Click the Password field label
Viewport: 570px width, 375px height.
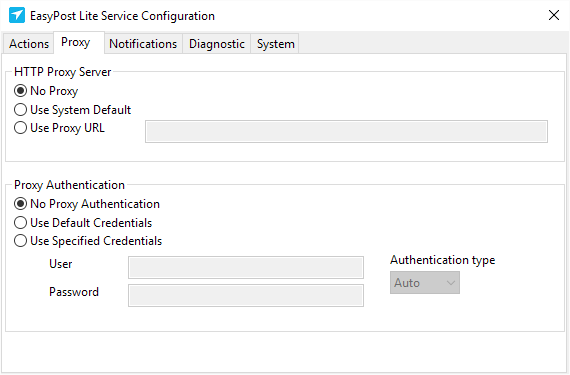[74, 292]
